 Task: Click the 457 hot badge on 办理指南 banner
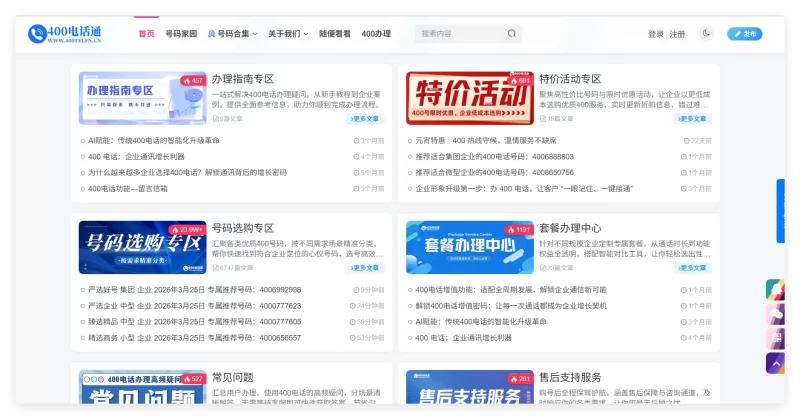tap(193, 80)
